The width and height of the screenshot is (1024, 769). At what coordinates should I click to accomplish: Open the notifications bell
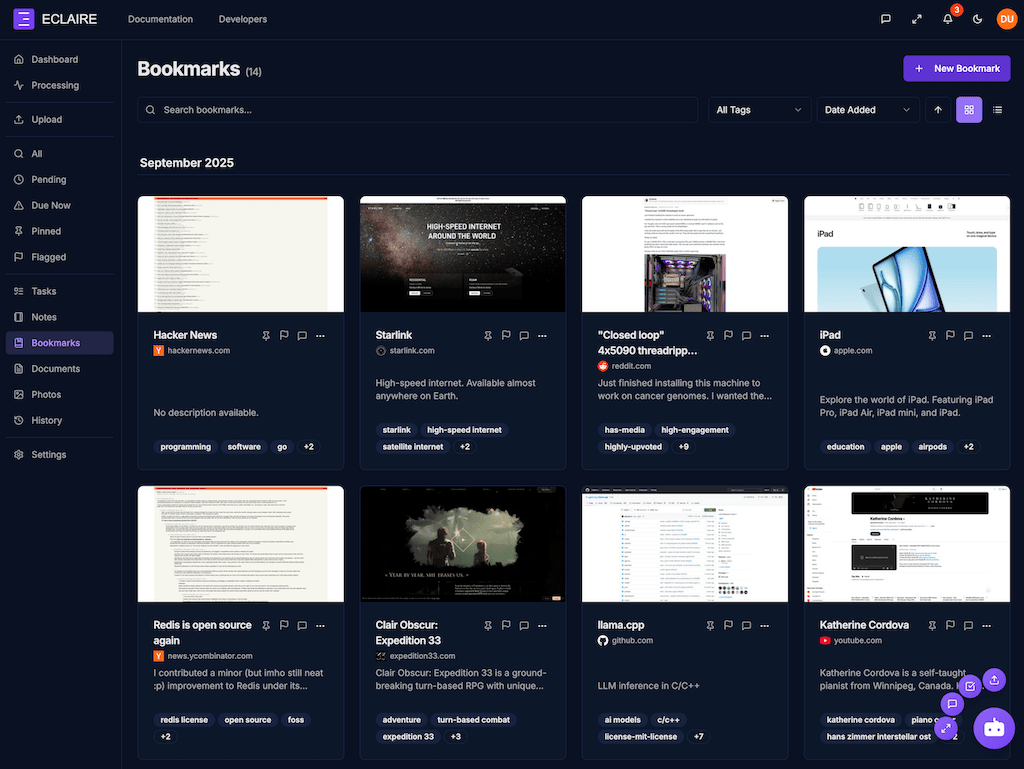pyautogui.click(x=948, y=19)
